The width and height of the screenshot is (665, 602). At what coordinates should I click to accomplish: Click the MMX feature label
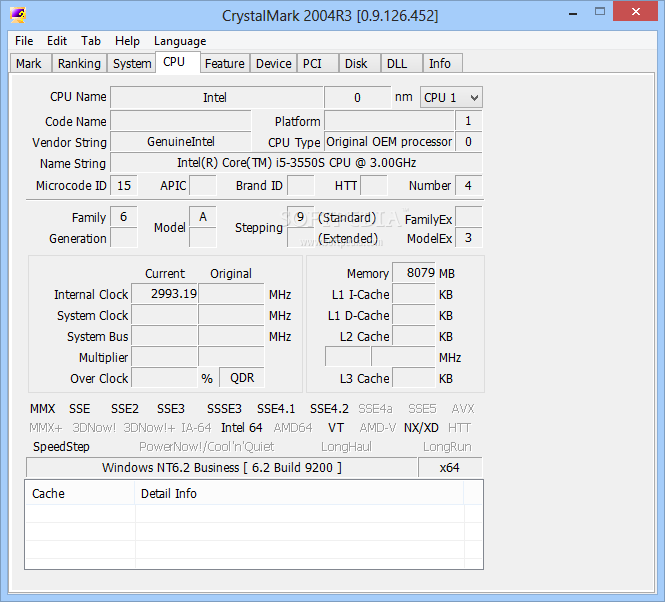point(42,409)
